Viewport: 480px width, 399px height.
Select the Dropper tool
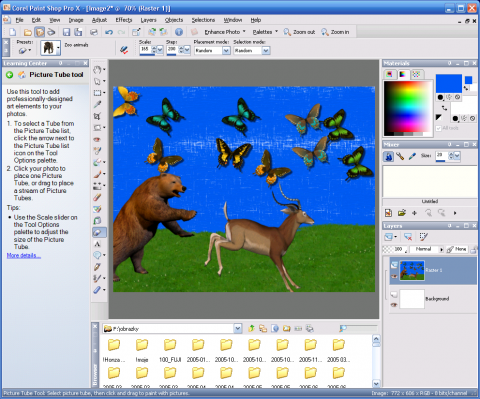point(97,105)
